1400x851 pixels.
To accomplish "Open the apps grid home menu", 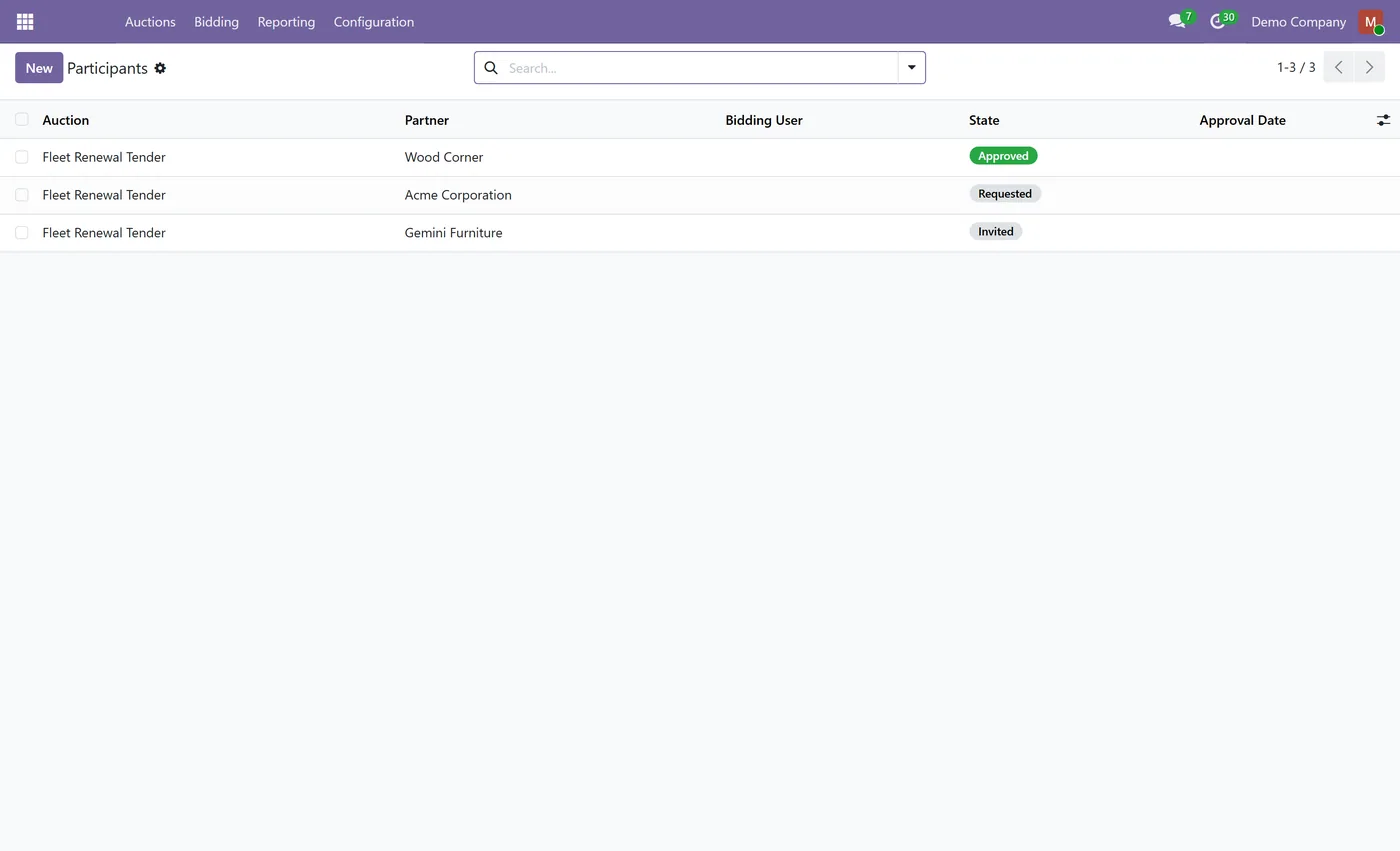I will pyautogui.click(x=25, y=21).
